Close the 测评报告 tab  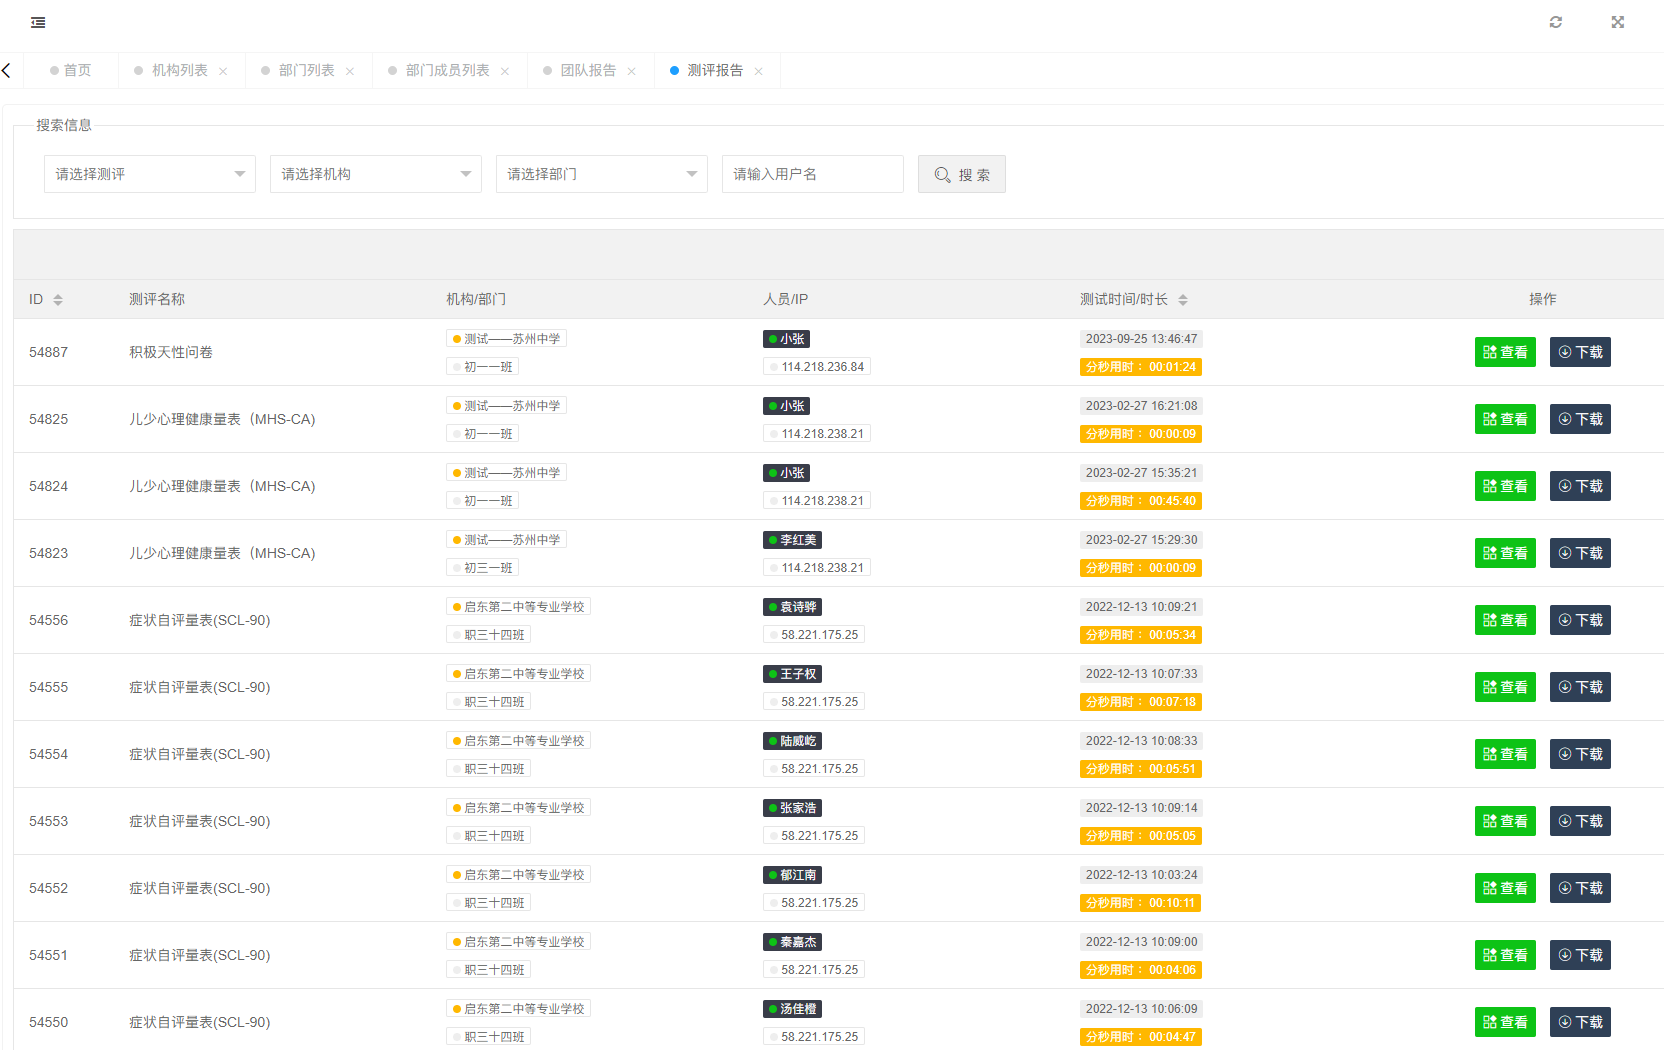759,71
